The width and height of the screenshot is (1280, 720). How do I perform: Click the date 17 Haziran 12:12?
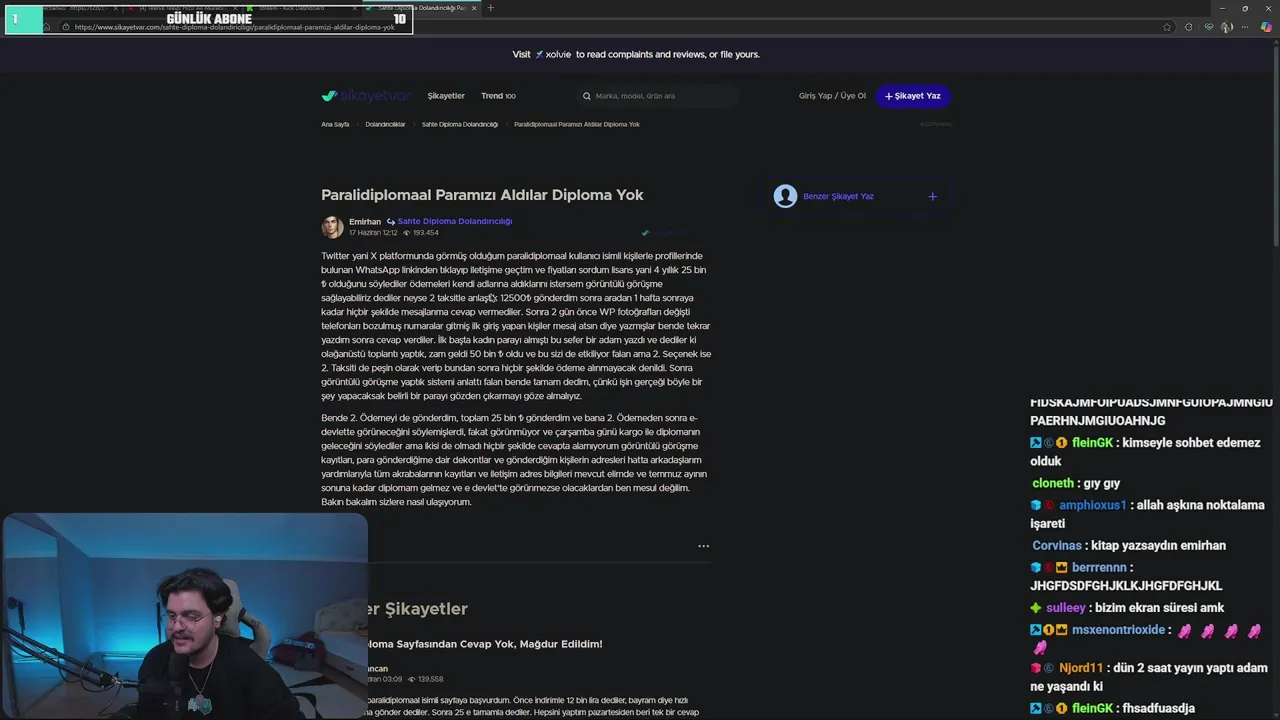click(373, 233)
